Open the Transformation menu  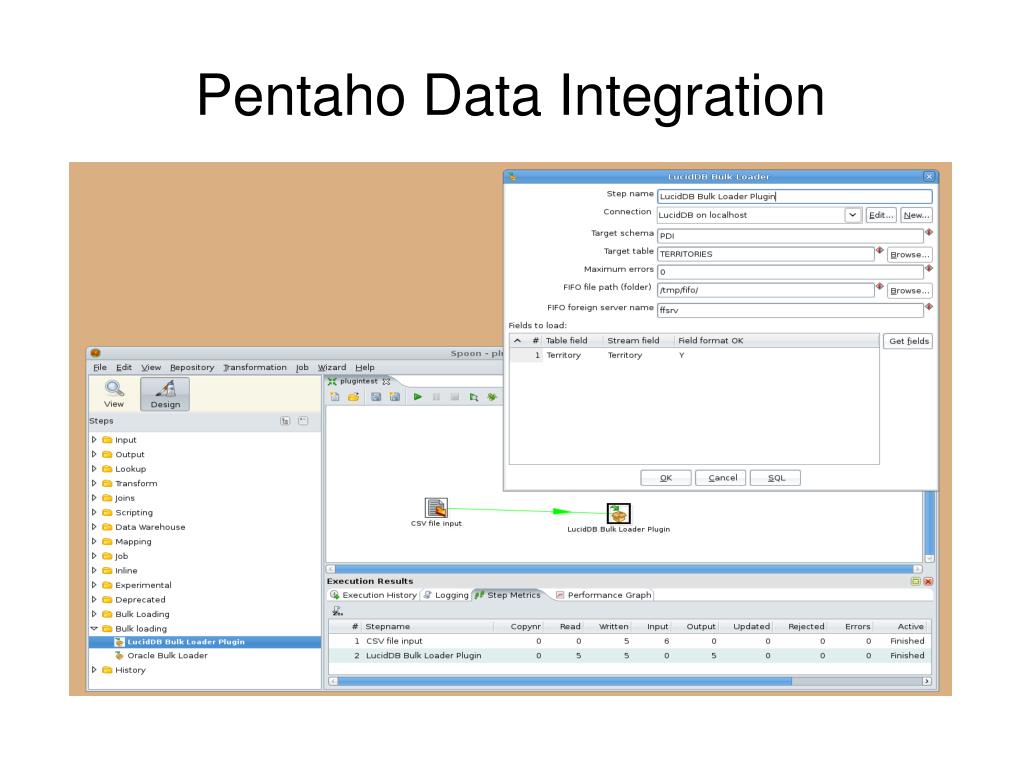255,367
